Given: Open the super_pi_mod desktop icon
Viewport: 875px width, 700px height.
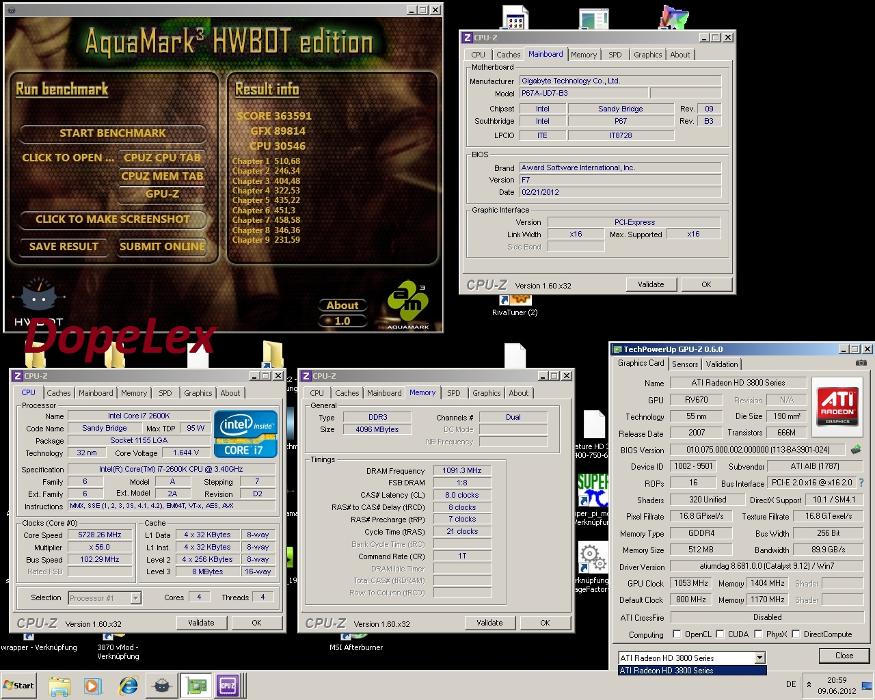Looking at the screenshot, I should click(592, 500).
